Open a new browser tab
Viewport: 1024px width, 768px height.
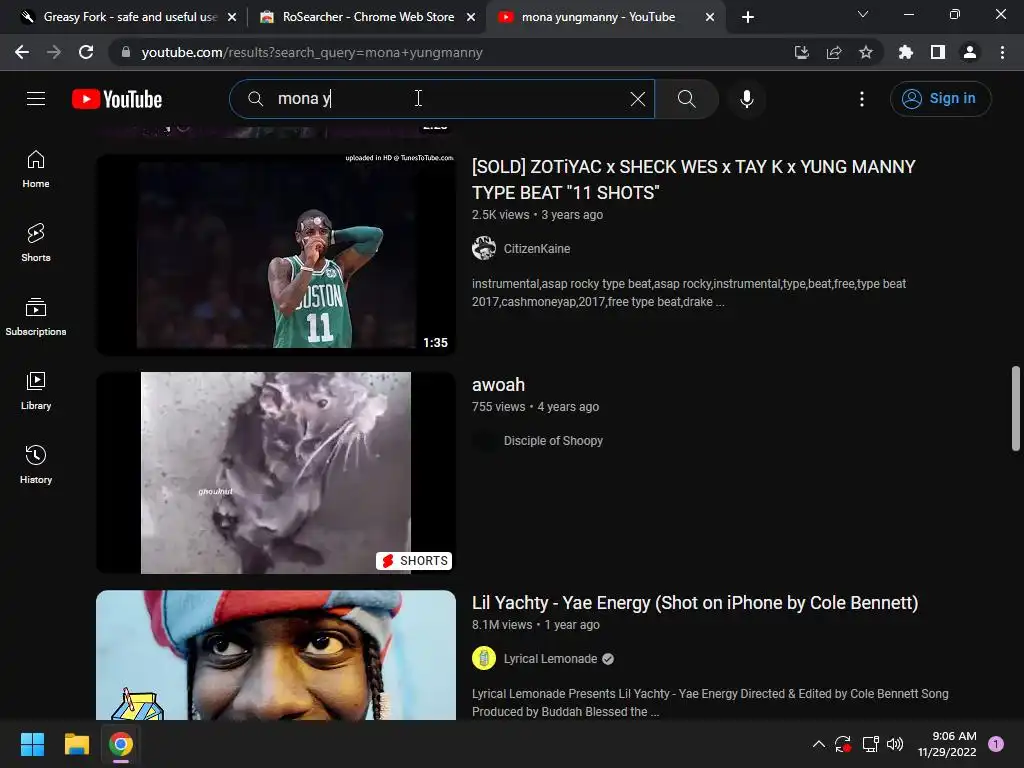pyautogui.click(x=748, y=18)
